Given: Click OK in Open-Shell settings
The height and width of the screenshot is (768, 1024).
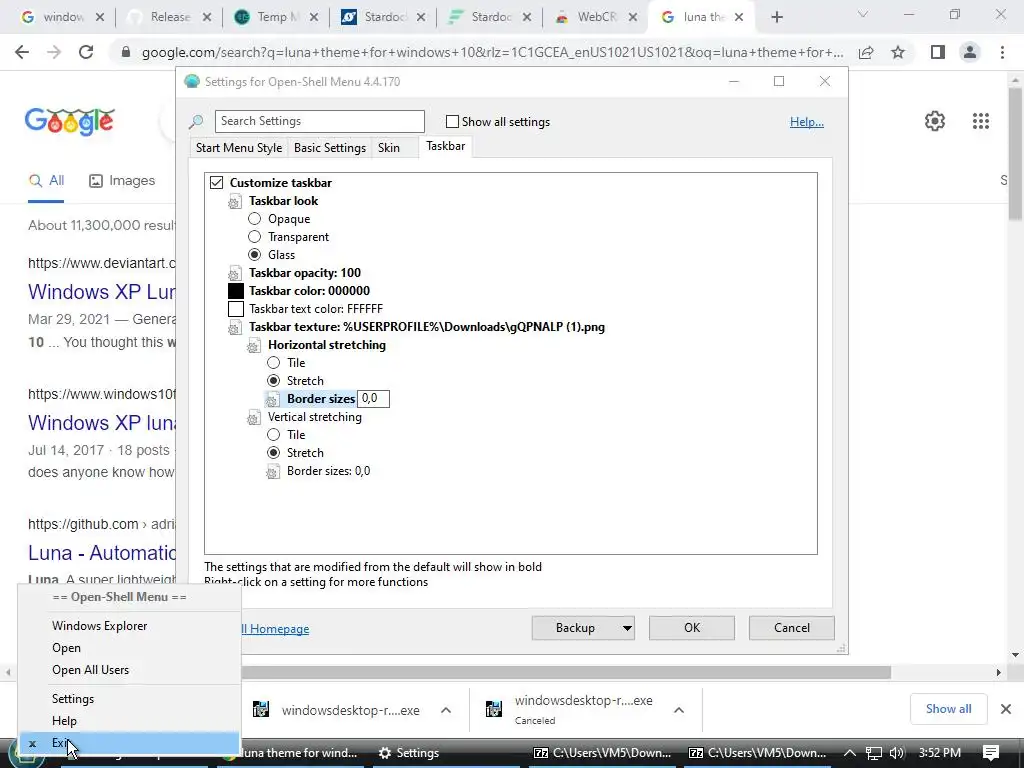Looking at the screenshot, I should click(692, 628).
